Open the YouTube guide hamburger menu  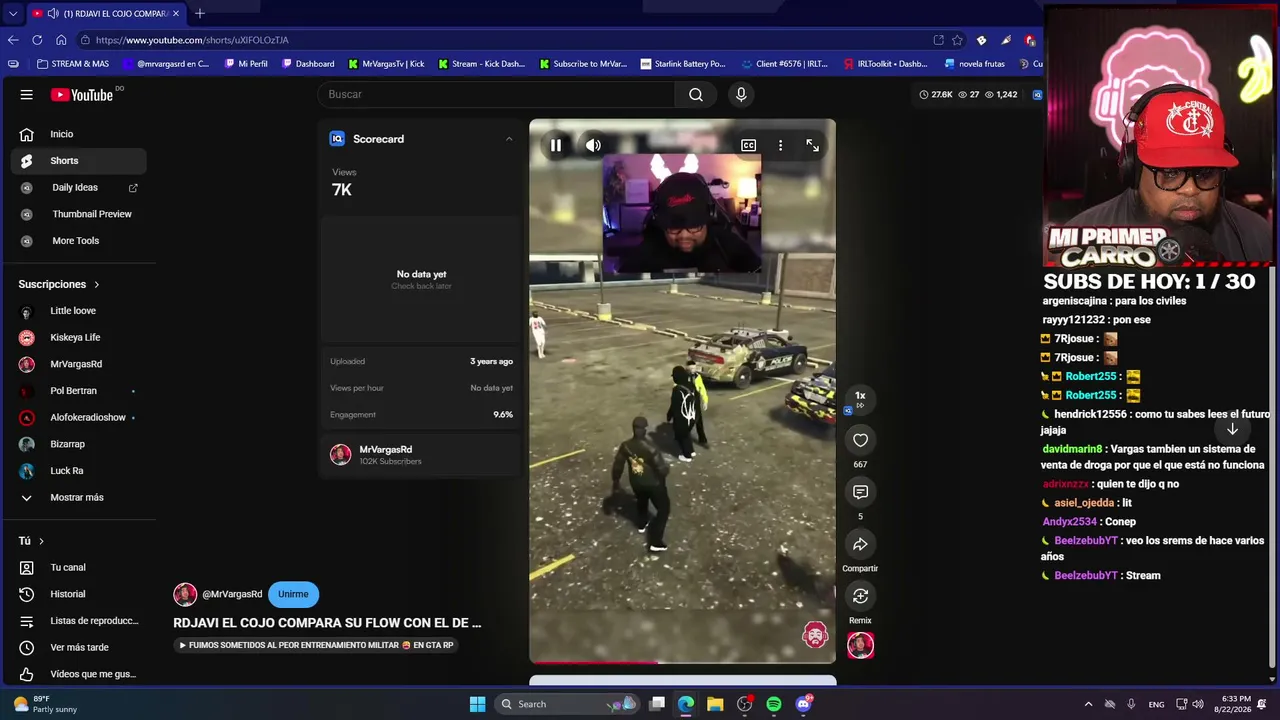click(x=27, y=95)
